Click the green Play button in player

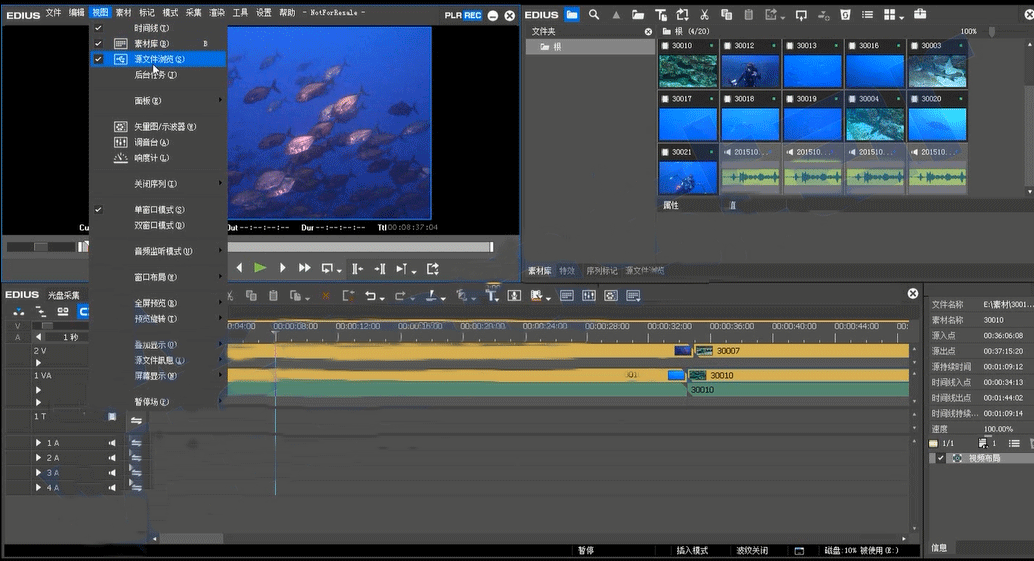point(260,268)
